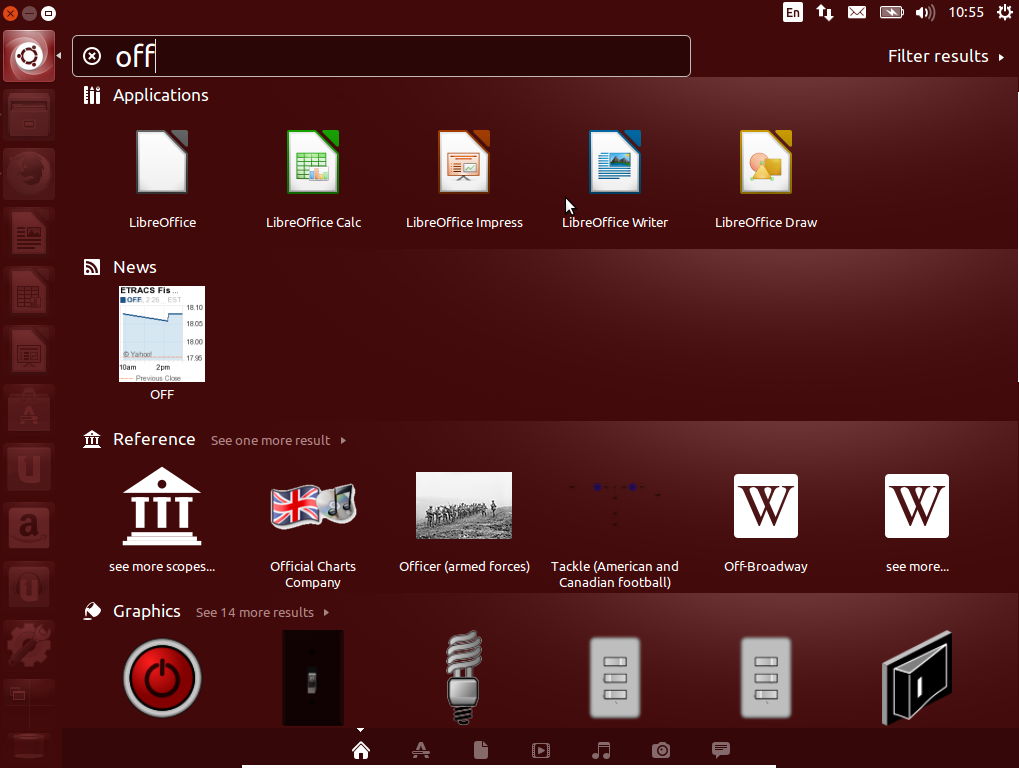Open the Officer (armed forces) article thumbnail
The image size is (1019, 768).
tap(464, 506)
